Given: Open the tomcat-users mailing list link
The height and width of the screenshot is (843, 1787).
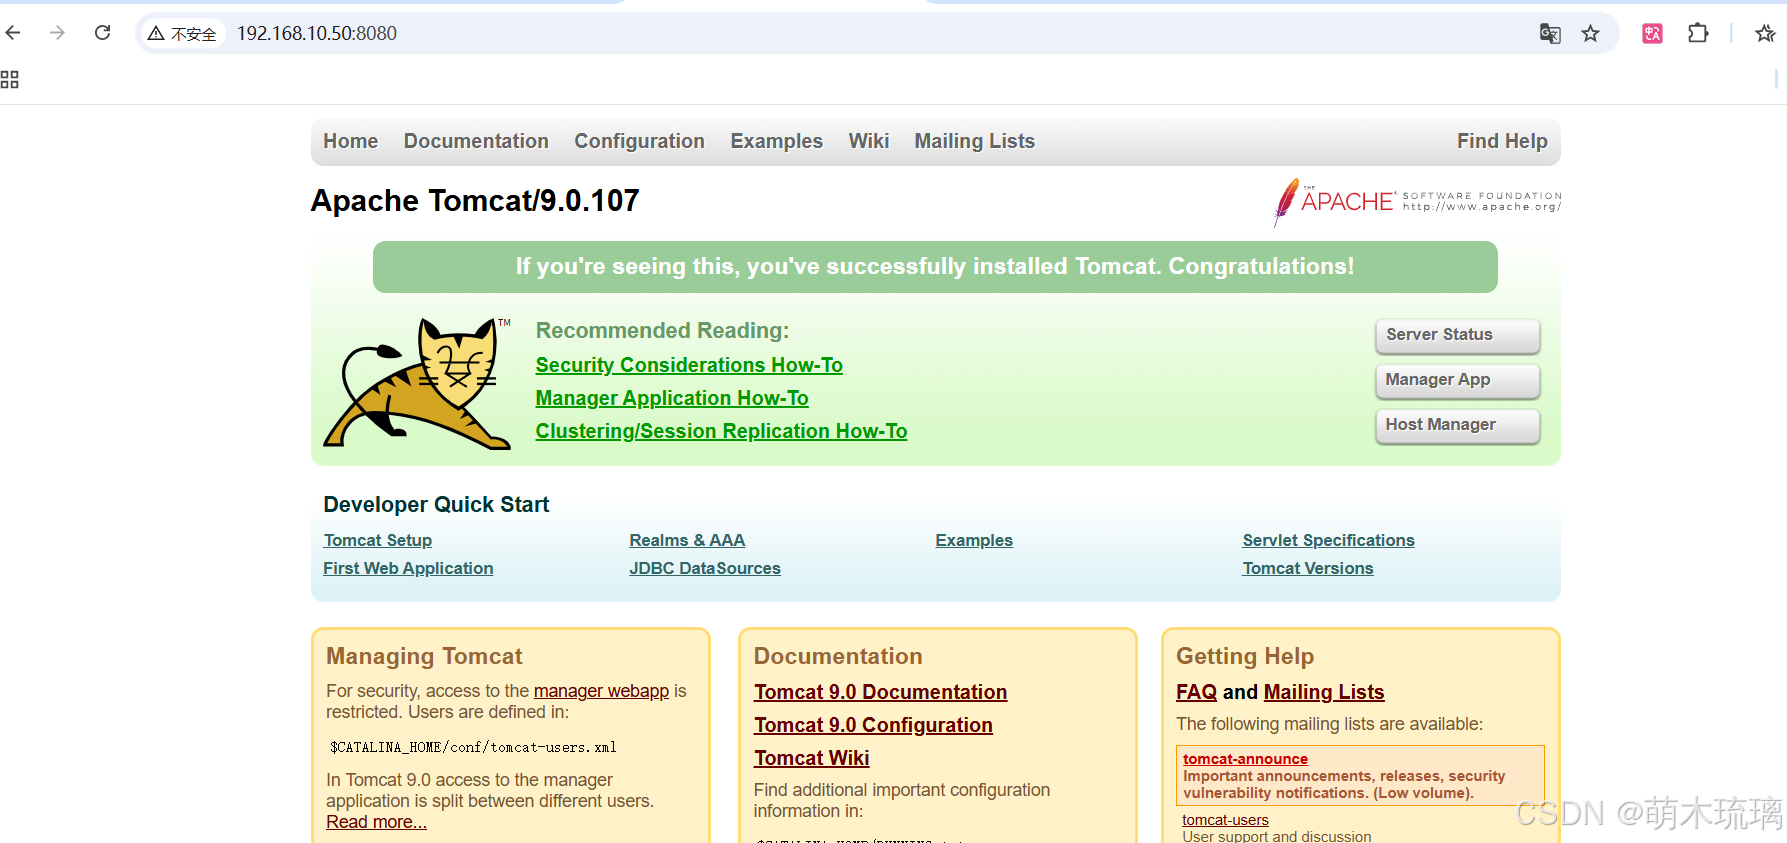Looking at the screenshot, I should [x=1225, y=820].
